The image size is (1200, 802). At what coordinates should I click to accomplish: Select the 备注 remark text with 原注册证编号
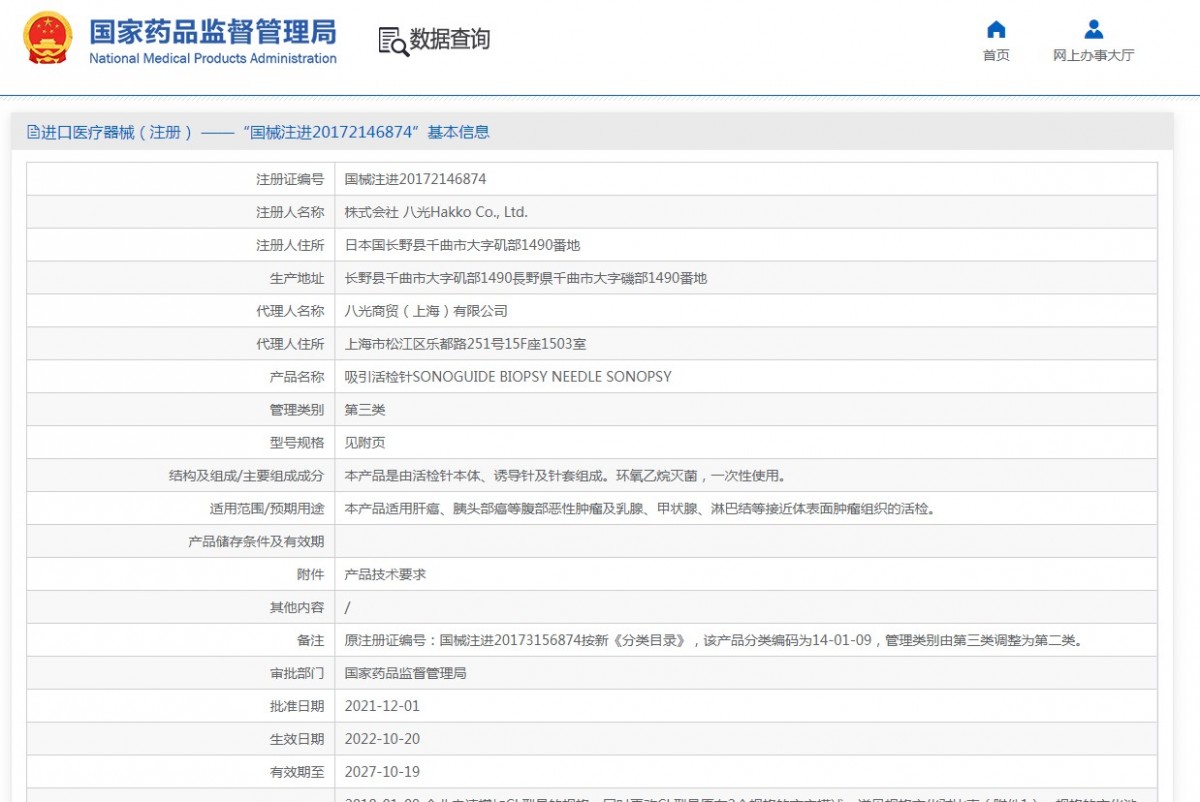click(x=714, y=641)
